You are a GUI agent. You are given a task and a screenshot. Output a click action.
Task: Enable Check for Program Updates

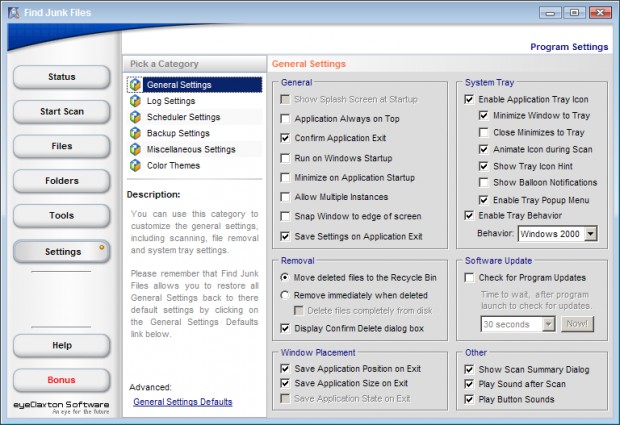(469, 278)
